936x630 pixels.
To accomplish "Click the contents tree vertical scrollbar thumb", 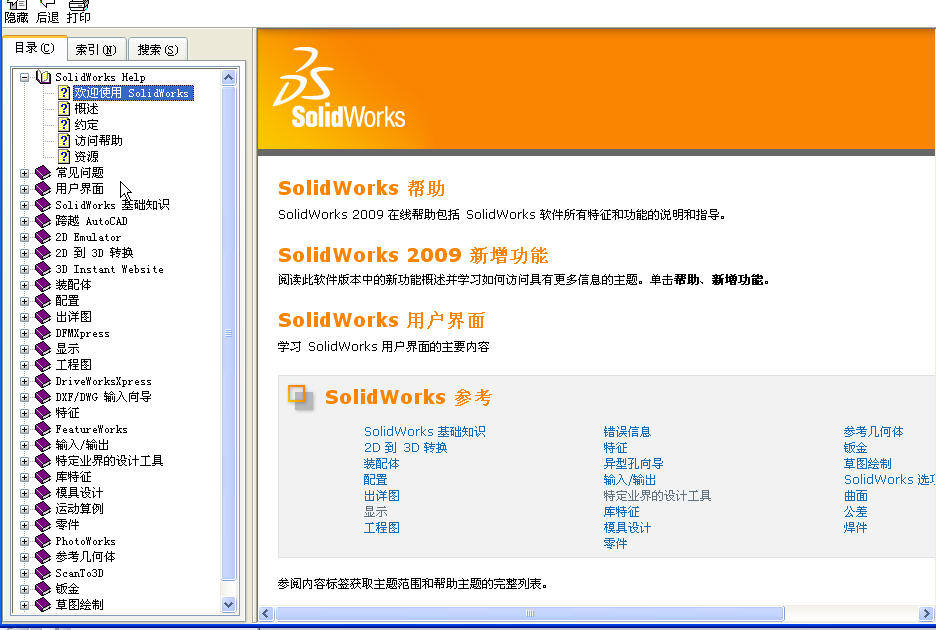I will 229,333.
